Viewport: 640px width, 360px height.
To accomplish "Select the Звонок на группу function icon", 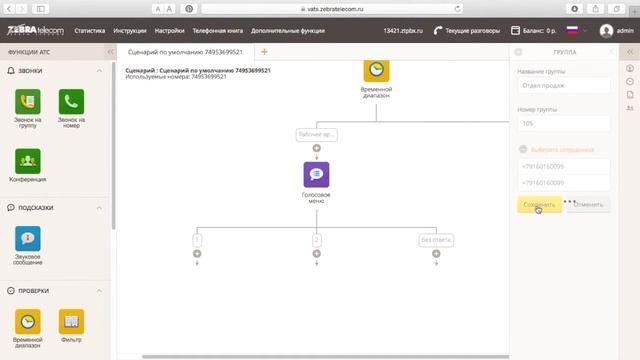I will click(x=28, y=102).
